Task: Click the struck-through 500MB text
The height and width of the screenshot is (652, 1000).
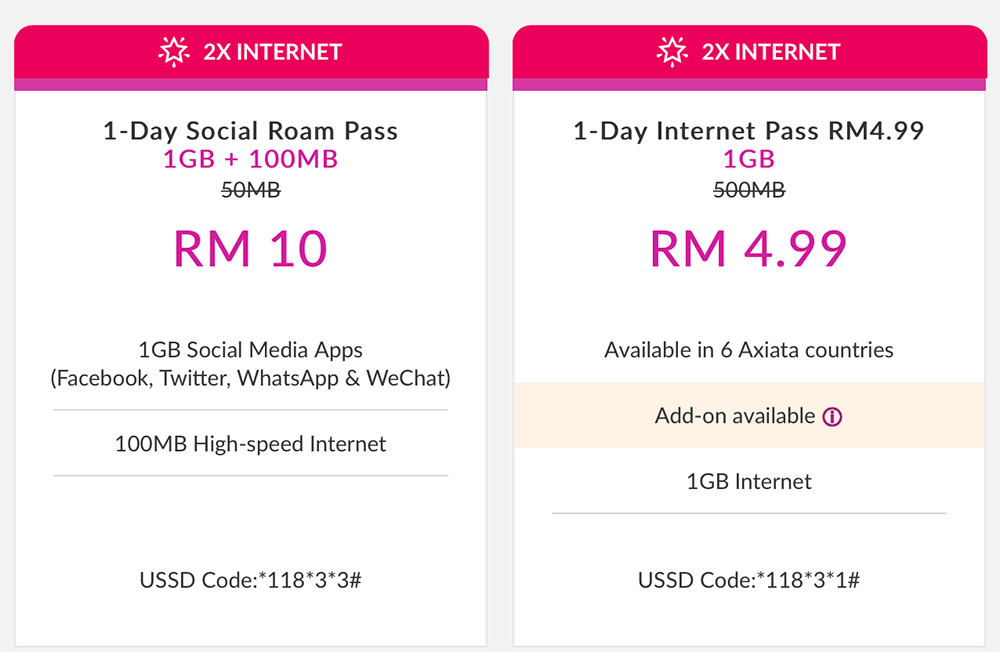Action: 748,190
